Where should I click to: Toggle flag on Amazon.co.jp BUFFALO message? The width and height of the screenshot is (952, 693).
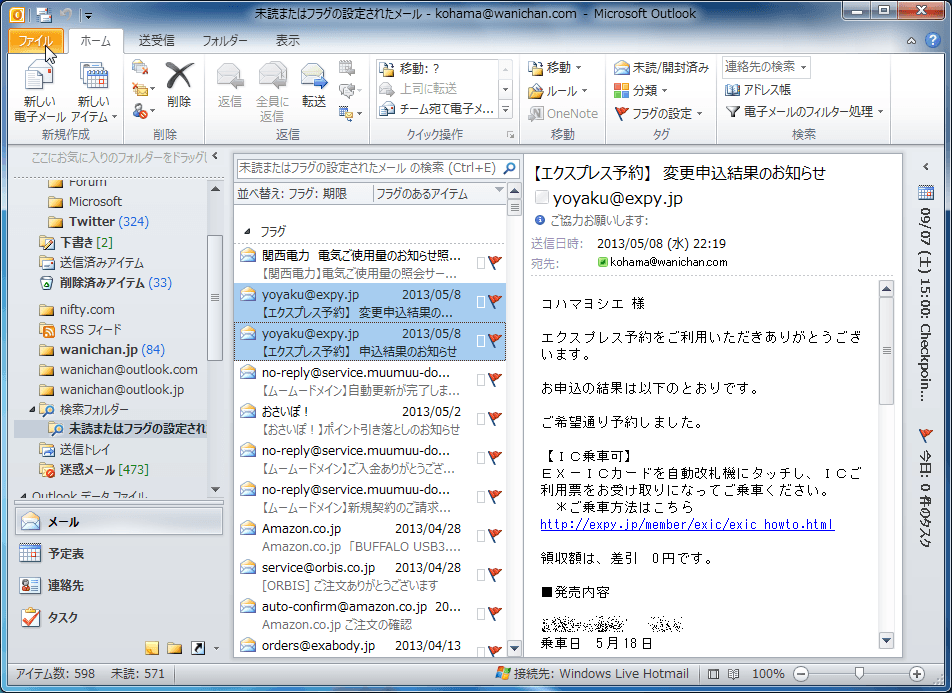coord(495,535)
